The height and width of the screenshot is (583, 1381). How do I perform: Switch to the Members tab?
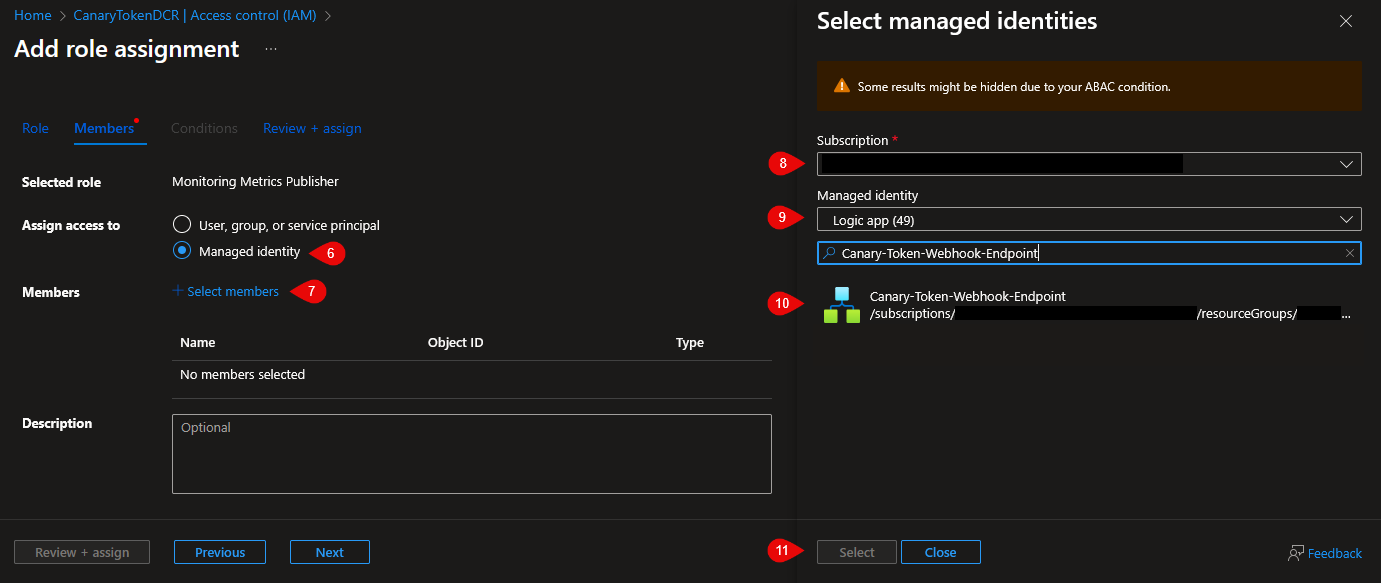pyautogui.click(x=104, y=128)
